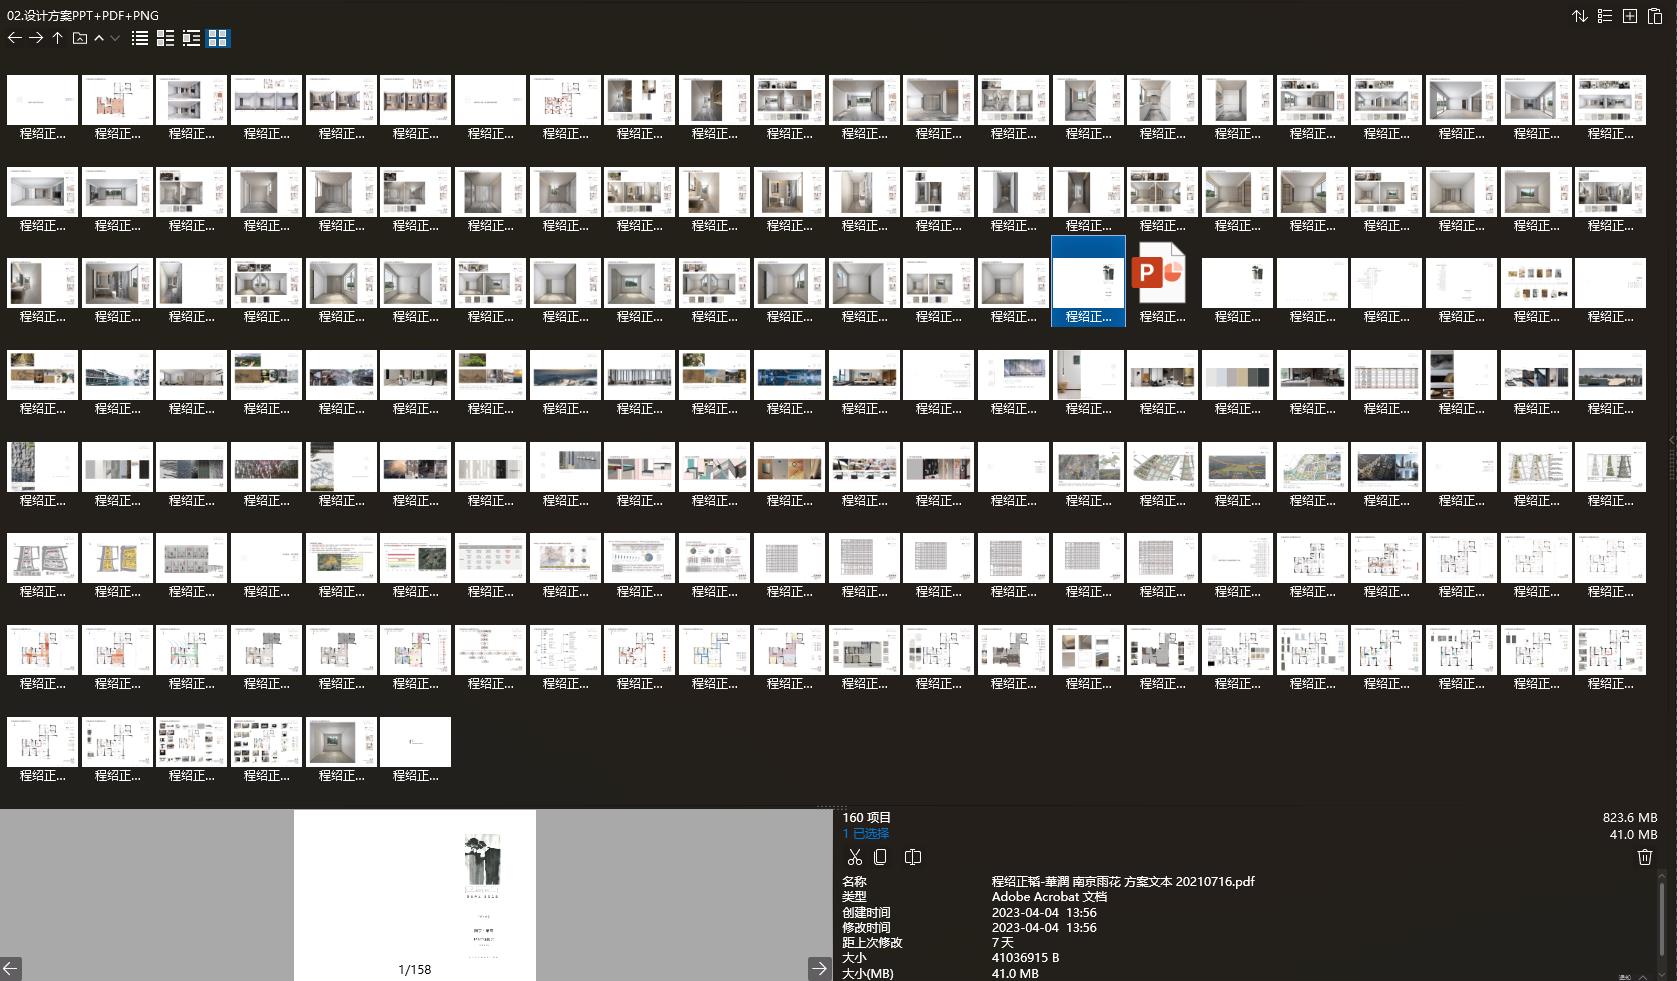Copy the selected file with copy icon
Viewport: 1677px width, 981px height.
[880, 857]
